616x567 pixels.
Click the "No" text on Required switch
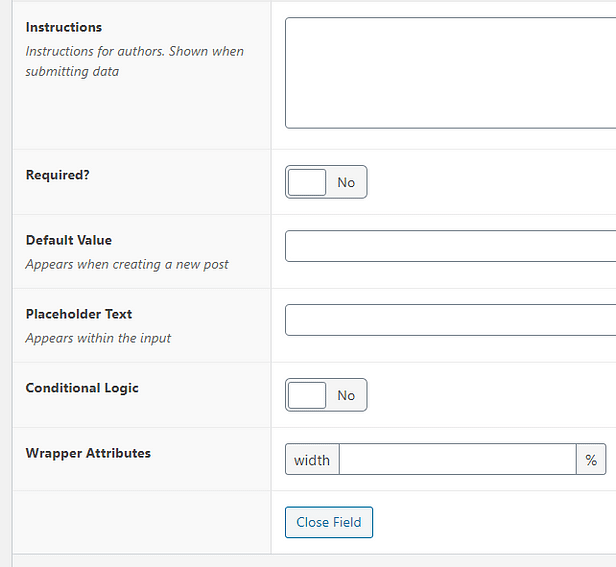coord(346,183)
